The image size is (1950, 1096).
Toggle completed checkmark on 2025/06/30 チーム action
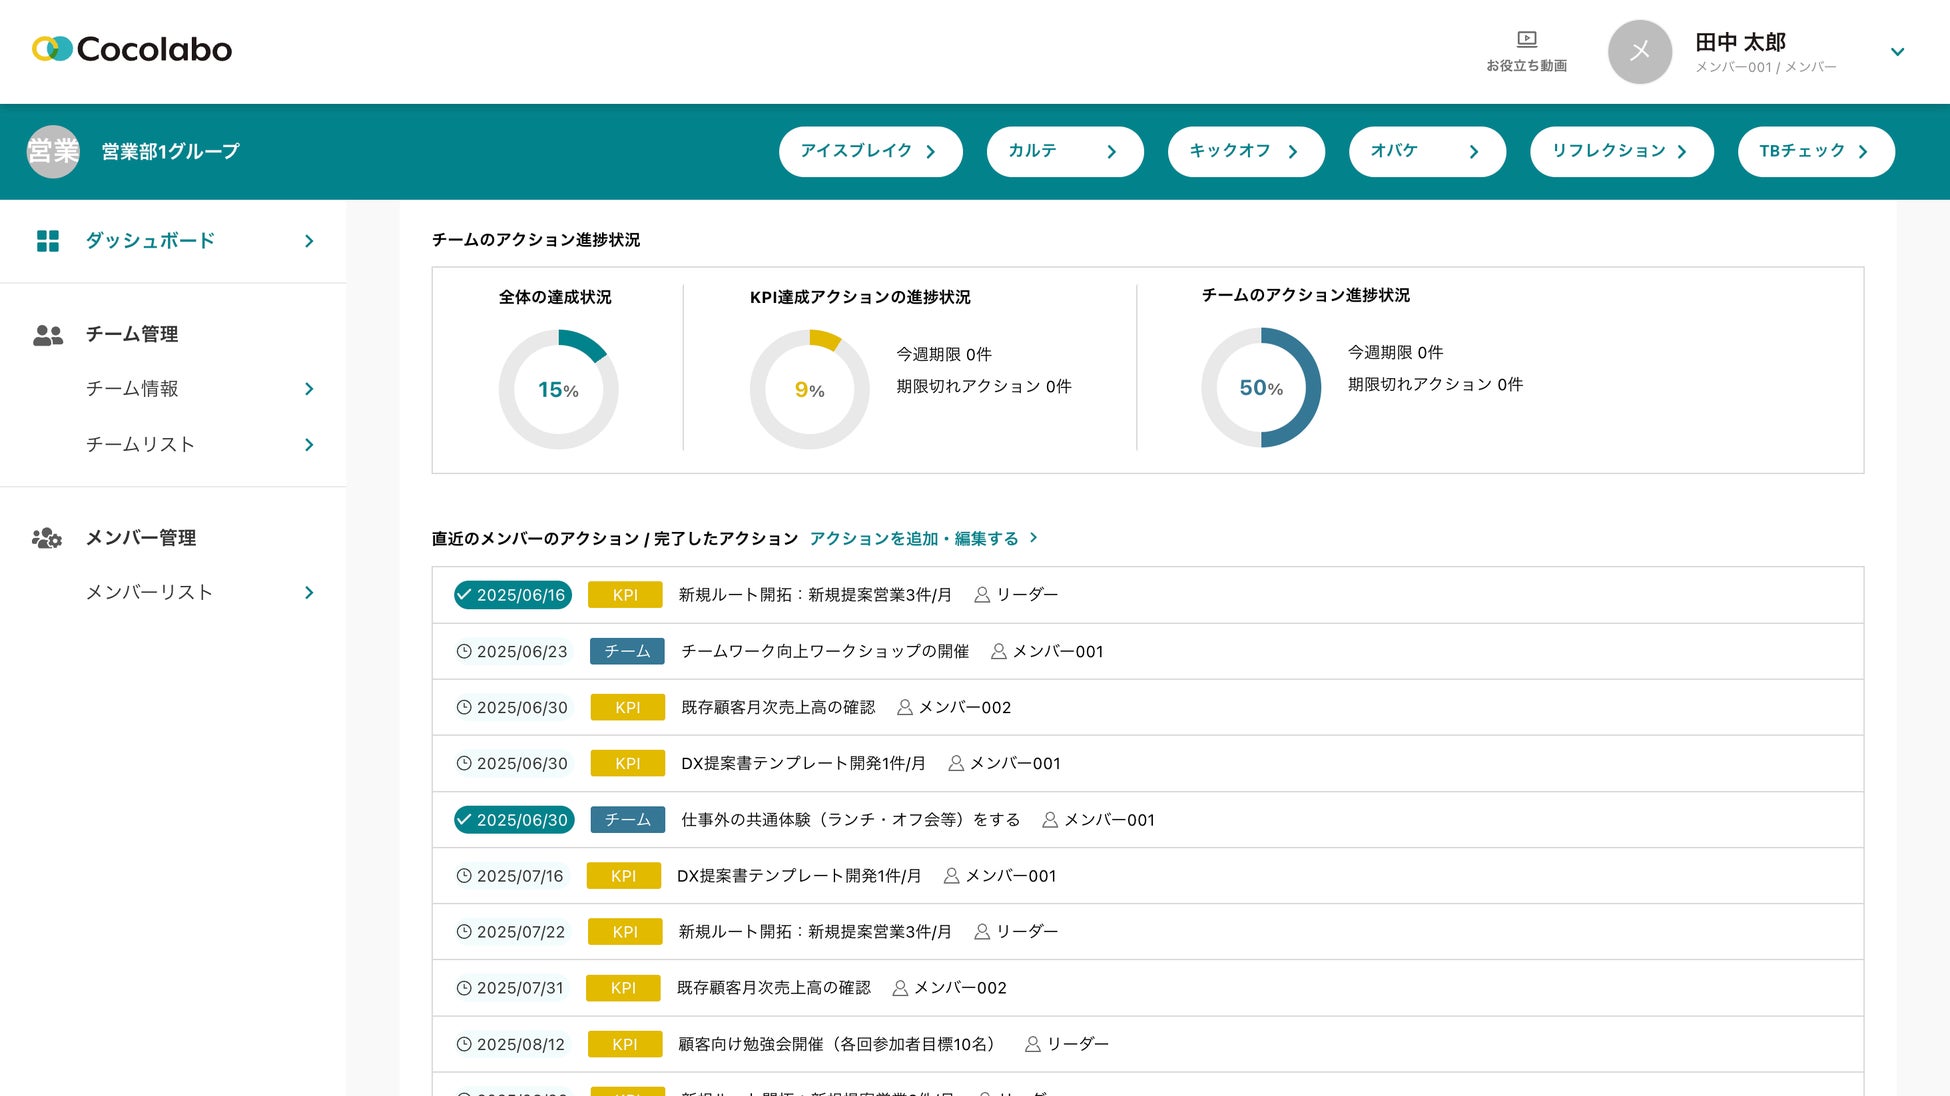(464, 820)
